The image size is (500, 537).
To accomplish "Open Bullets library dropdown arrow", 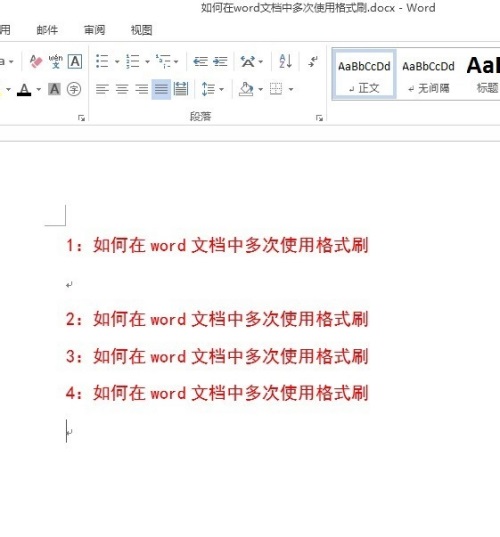I will point(117,62).
